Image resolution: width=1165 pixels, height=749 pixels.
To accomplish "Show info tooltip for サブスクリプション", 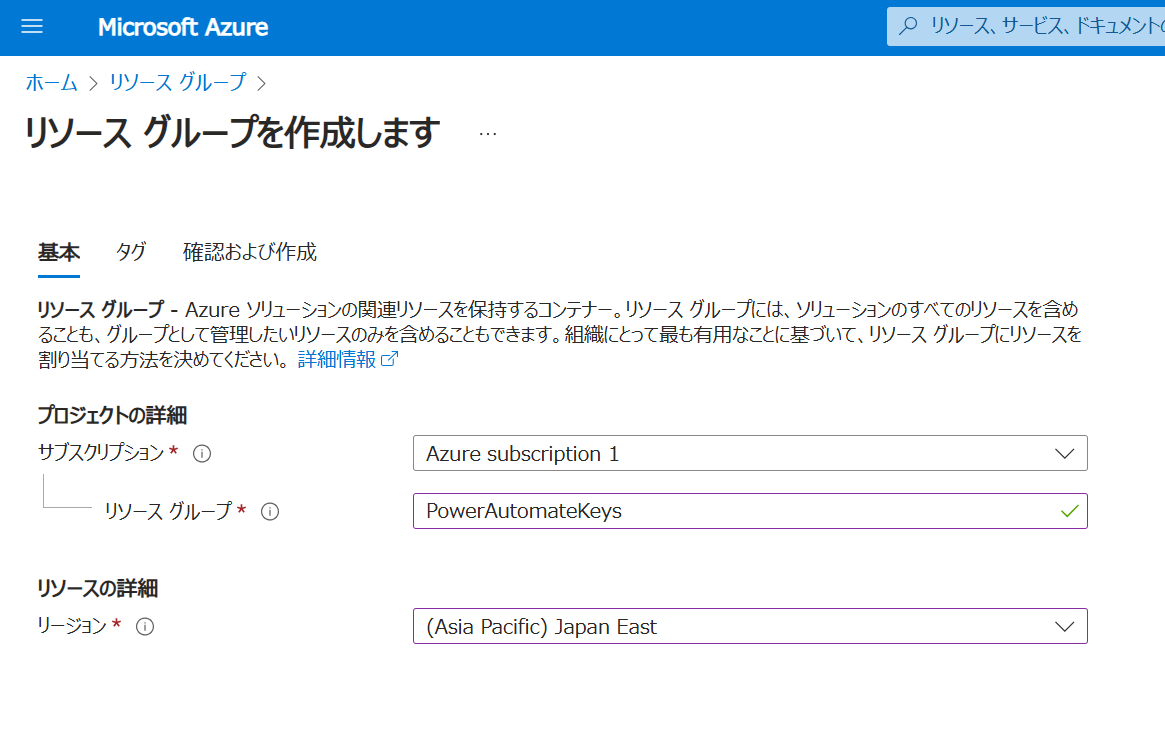I will click(x=202, y=453).
